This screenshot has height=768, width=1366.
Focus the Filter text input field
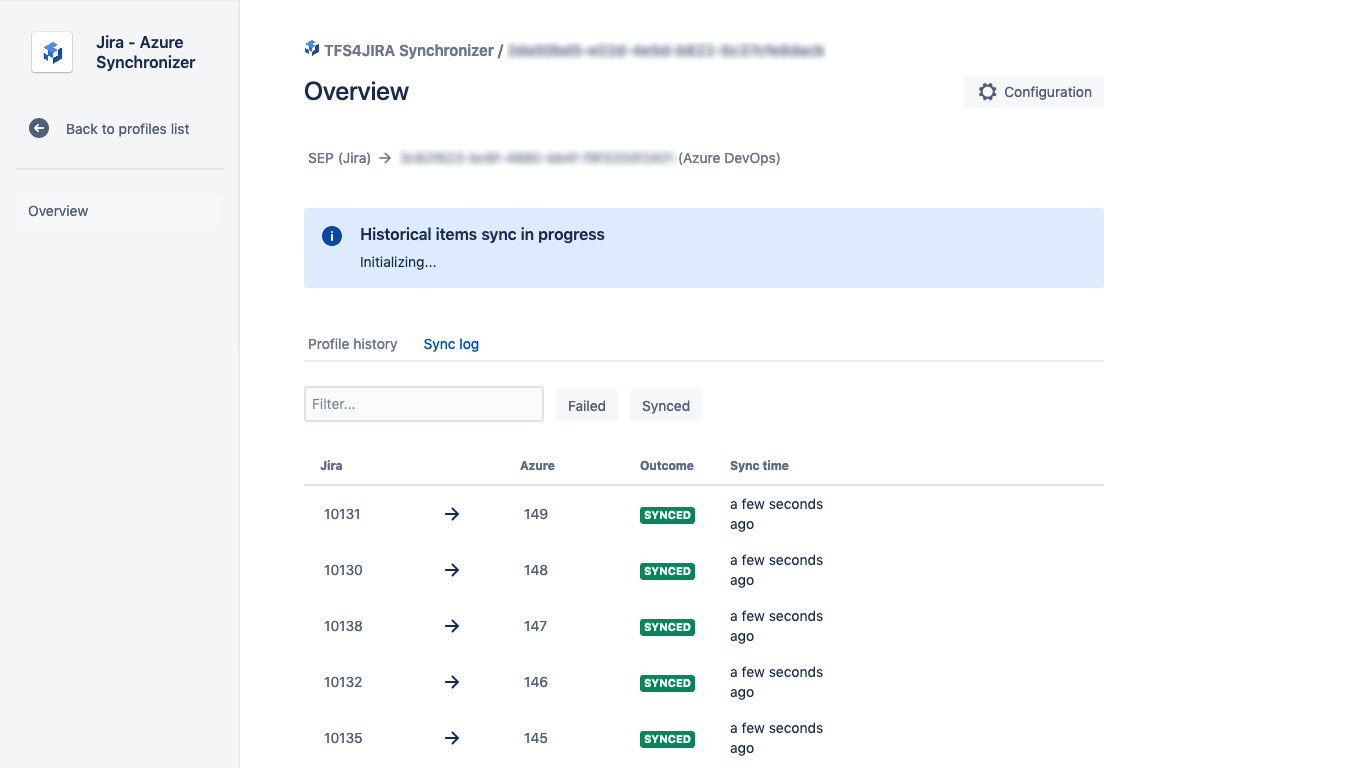(x=424, y=404)
